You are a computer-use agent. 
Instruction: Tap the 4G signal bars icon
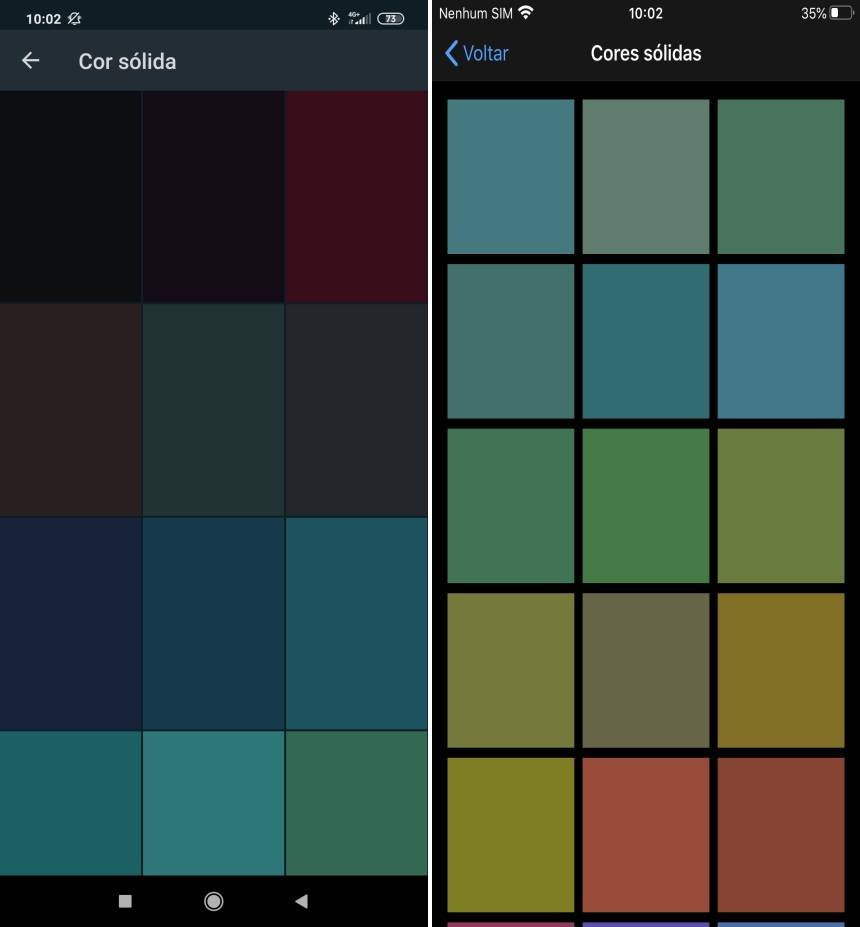coord(359,18)
